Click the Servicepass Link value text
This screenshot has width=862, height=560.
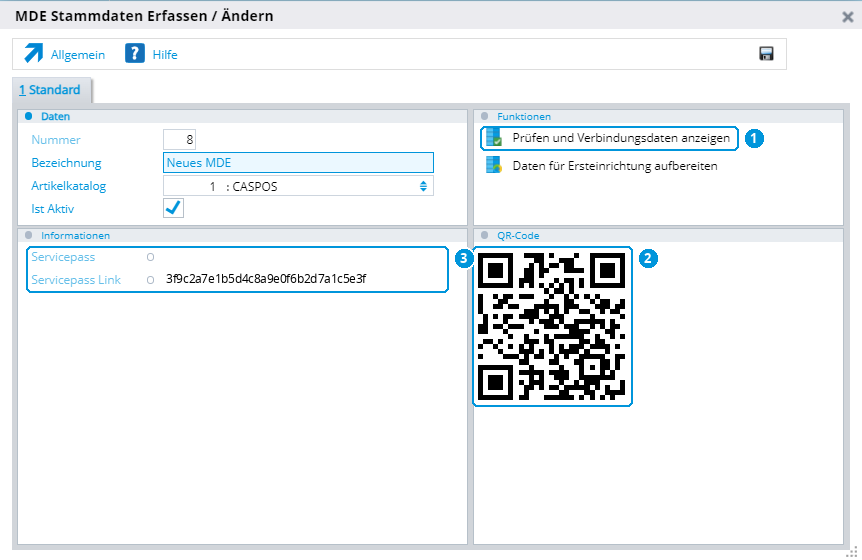[266, 279]
